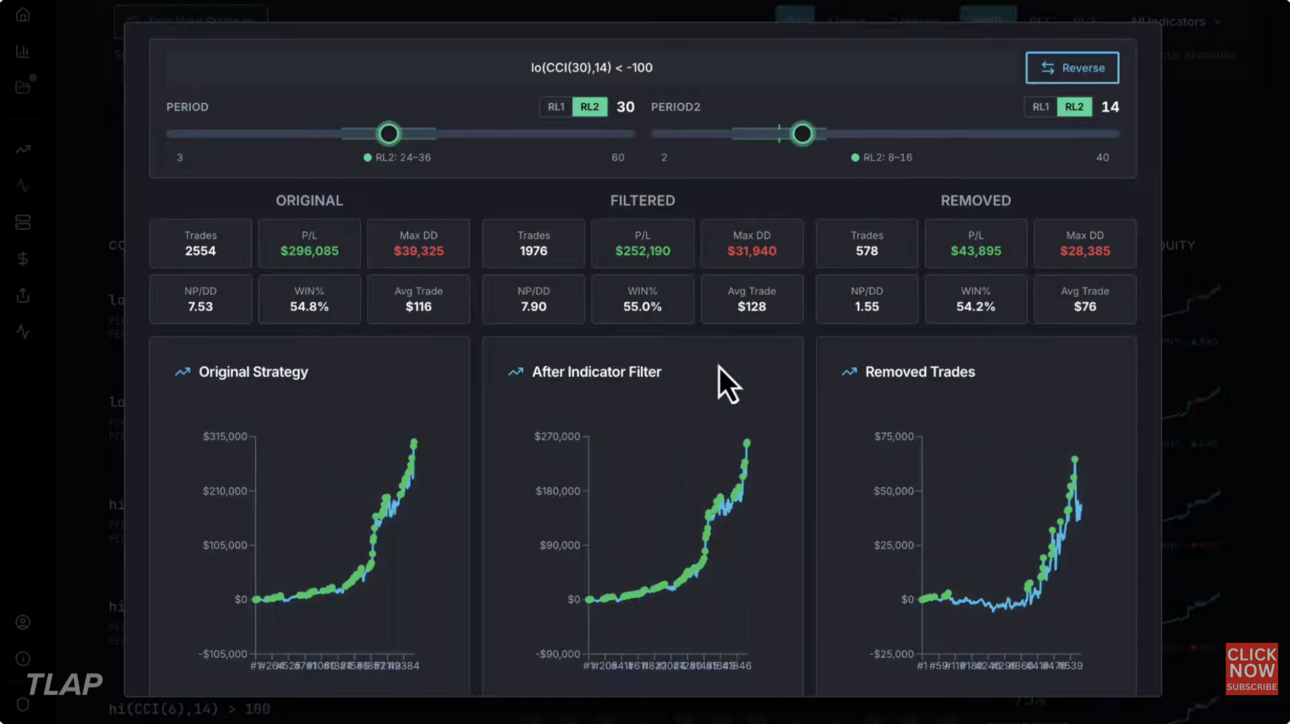Open the stacked server icon in the sidebar
Image resolution: width=1290 pixels, height=724 pixels.
23,222
